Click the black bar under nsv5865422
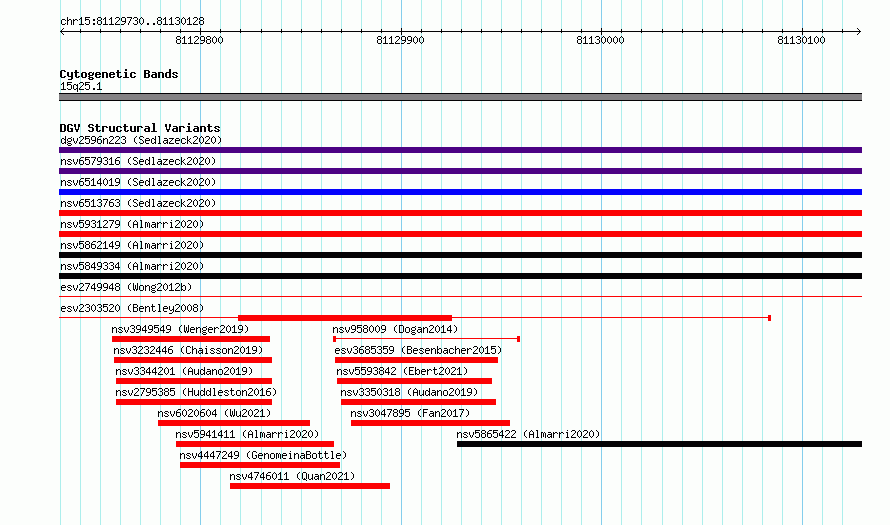Image resolution: width=890 pixels, height=525 pixels. [660, 444]
